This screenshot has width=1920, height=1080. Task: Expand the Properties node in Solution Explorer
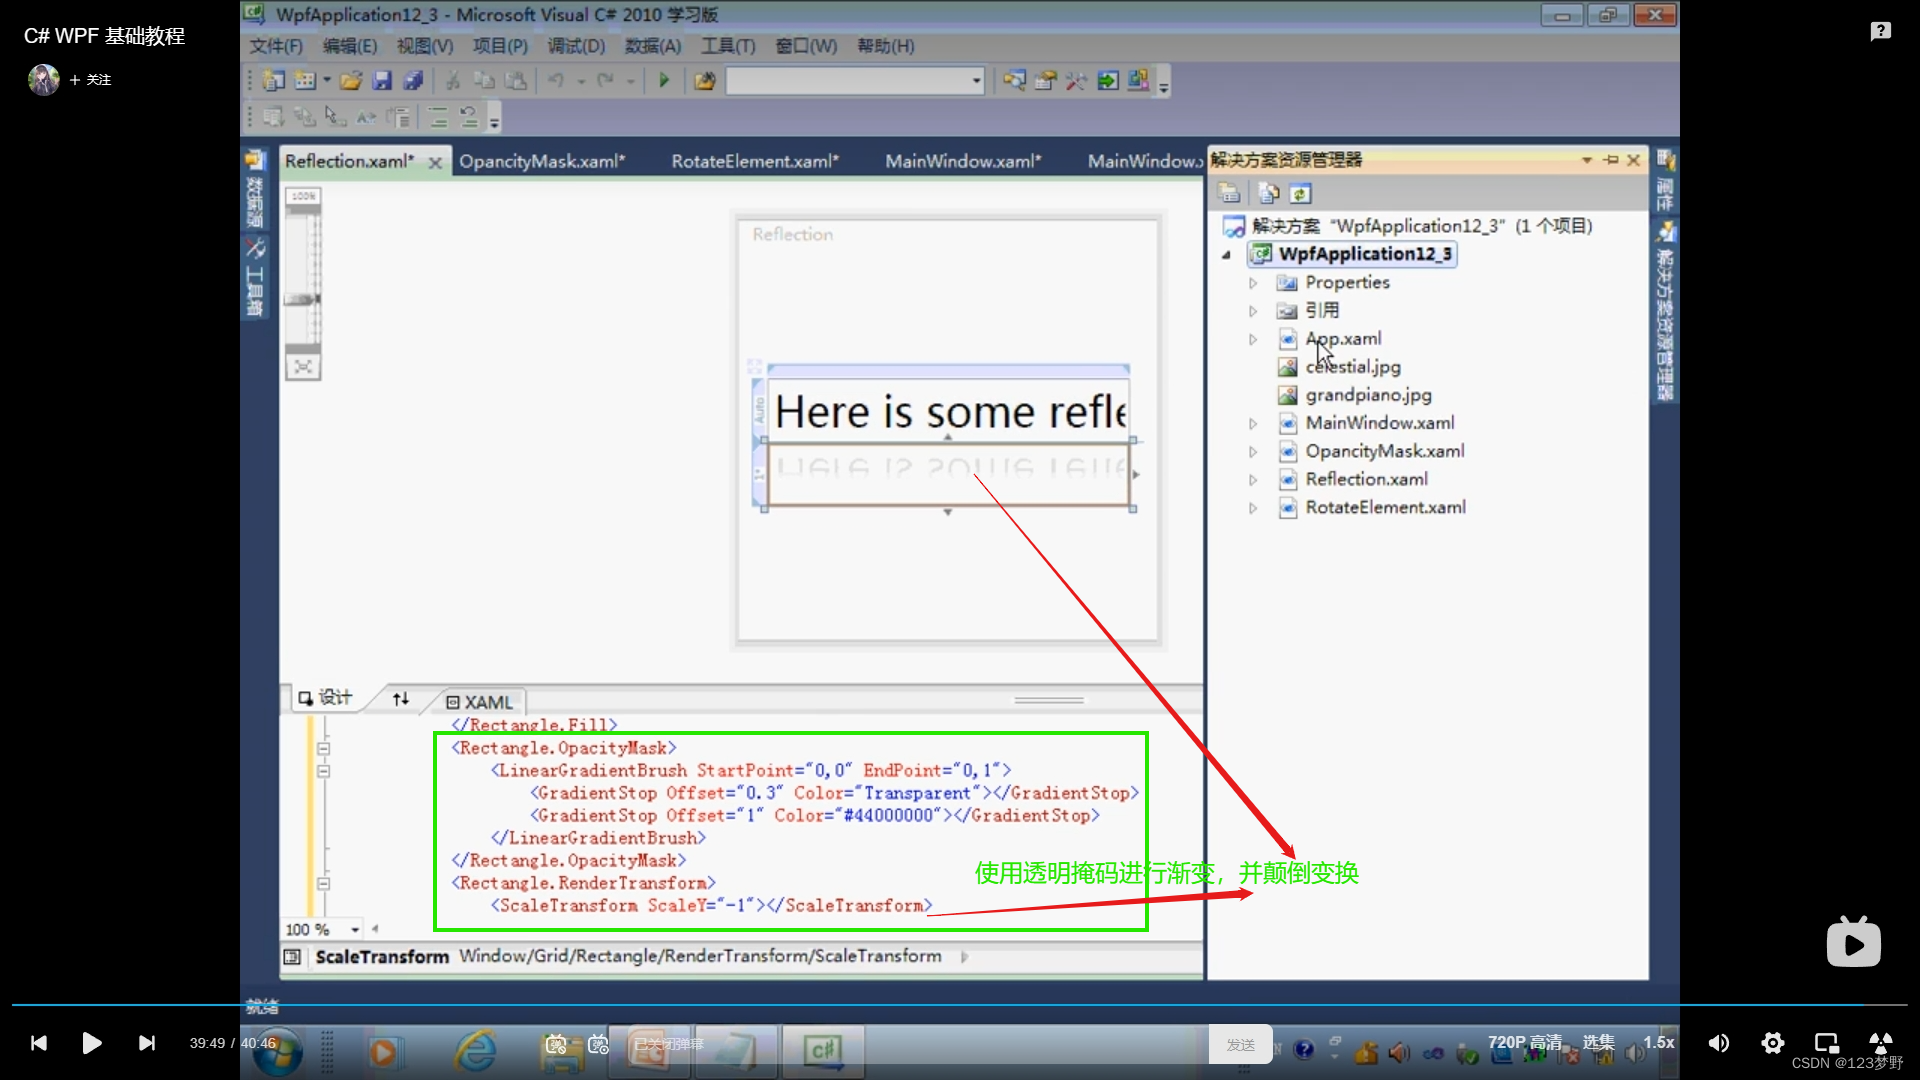click(x=1254, y=281)
